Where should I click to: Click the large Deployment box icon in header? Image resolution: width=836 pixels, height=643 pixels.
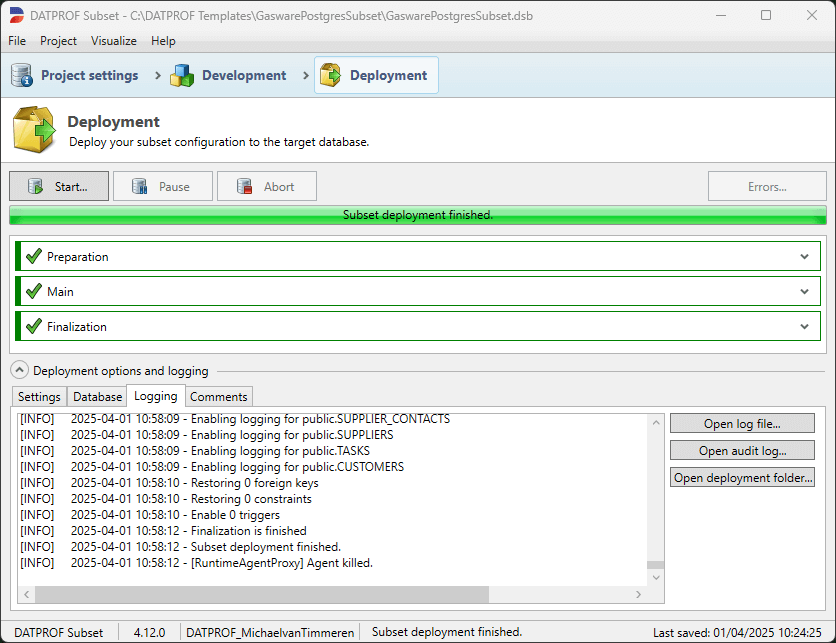pyautogui.click(x=33, y=129)
